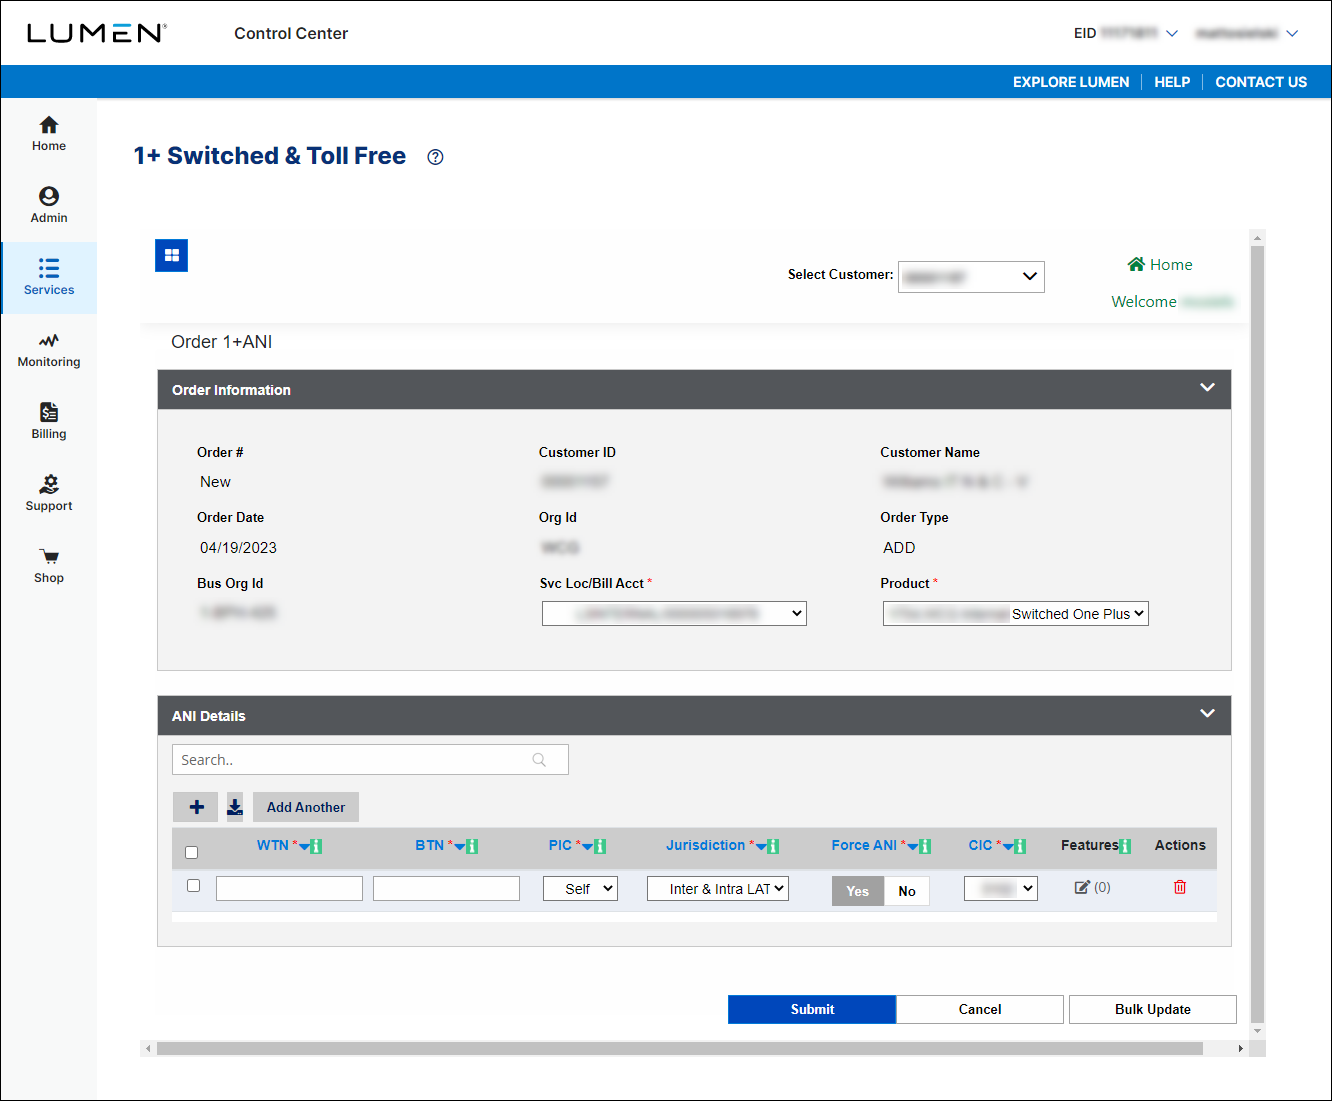Open the Shop from the sidebar
The height and width of the screenshot is (1101, 1332).
click(48, 564)
